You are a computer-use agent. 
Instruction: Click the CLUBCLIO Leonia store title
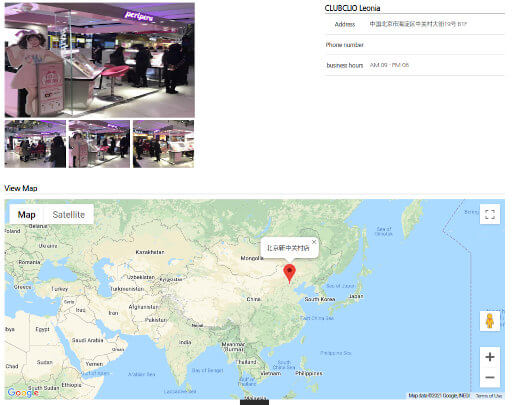[352, 8]
